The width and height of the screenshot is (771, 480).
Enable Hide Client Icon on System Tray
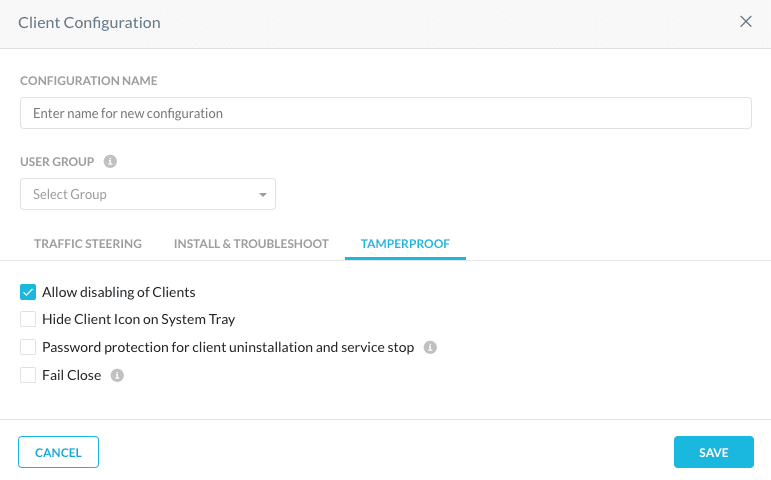(28, 319)
